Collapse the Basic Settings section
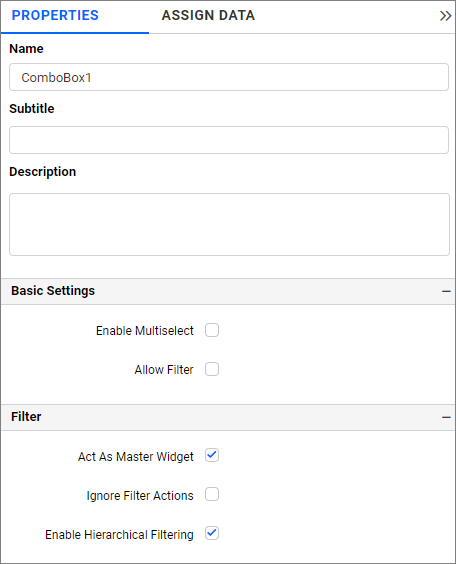This screenshot has height=564, width=456. coord(446,291)
